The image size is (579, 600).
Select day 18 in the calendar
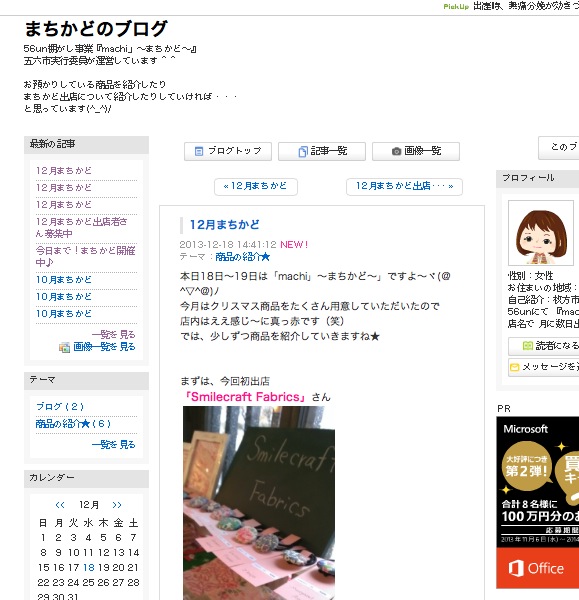(x=88, y=567)
